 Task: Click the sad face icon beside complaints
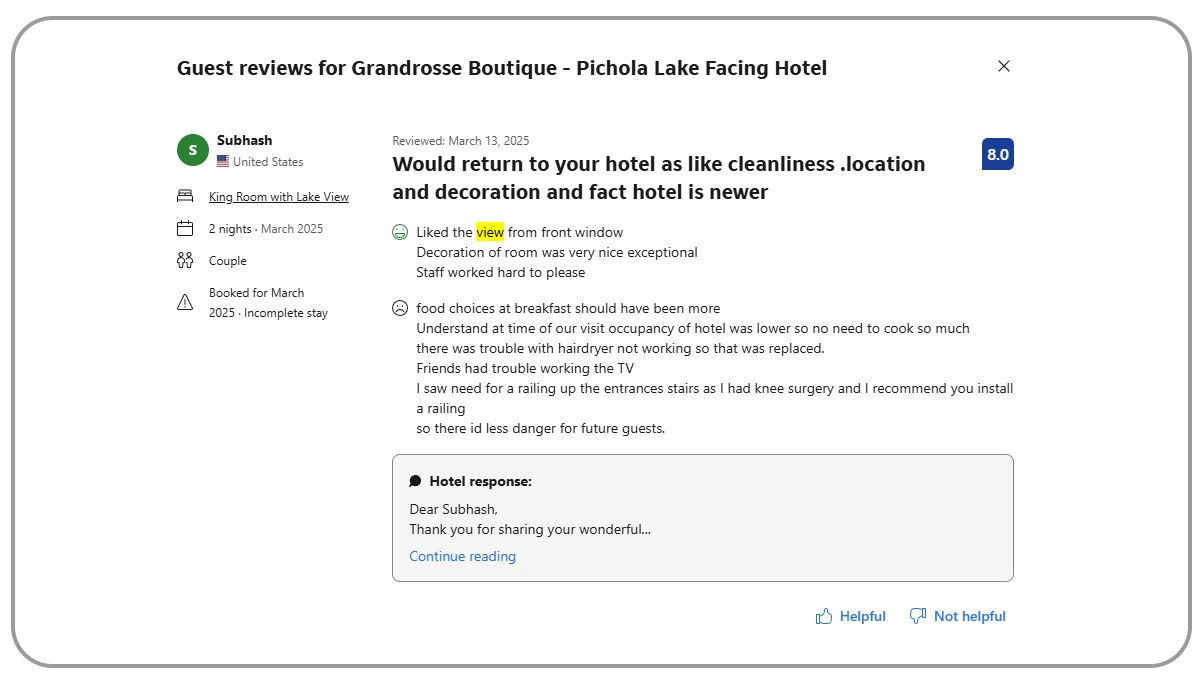(x=400, y=308)
